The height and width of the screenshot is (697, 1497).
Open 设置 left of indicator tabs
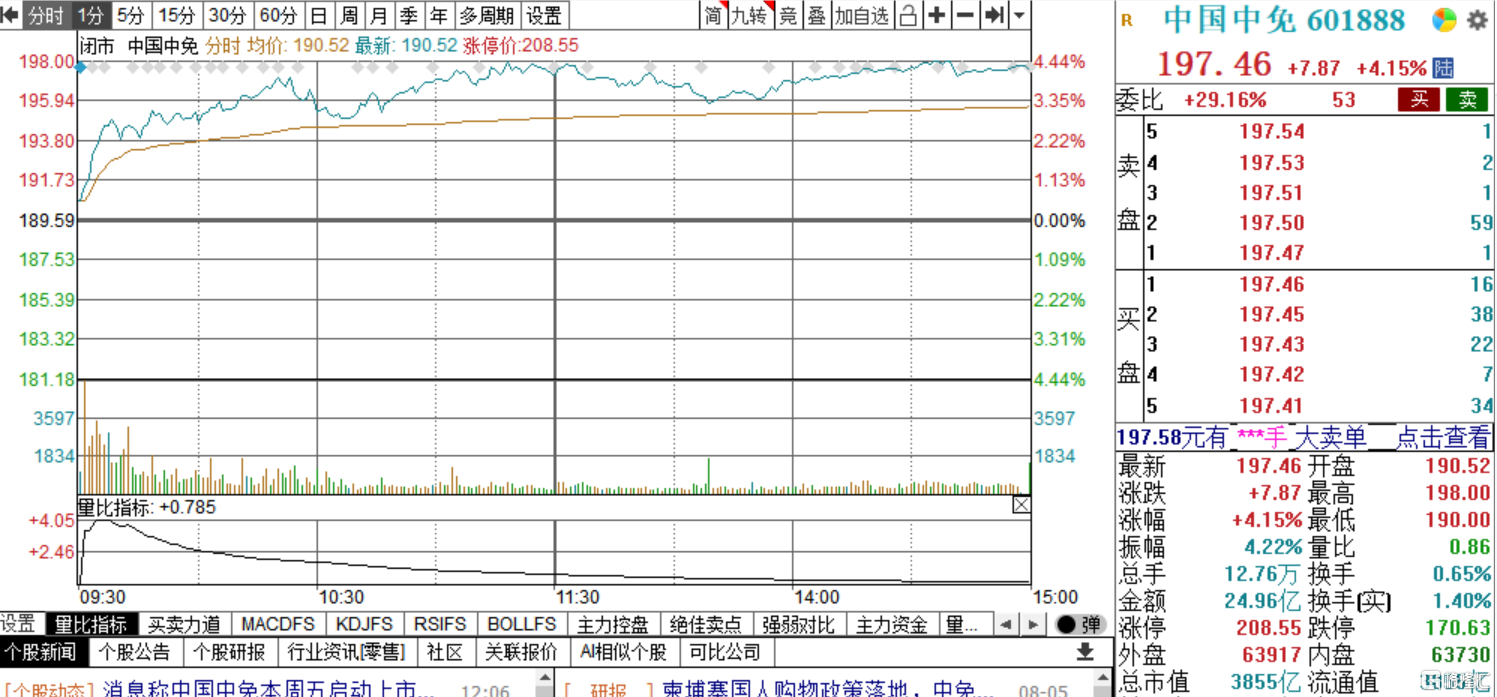(18, 624)
